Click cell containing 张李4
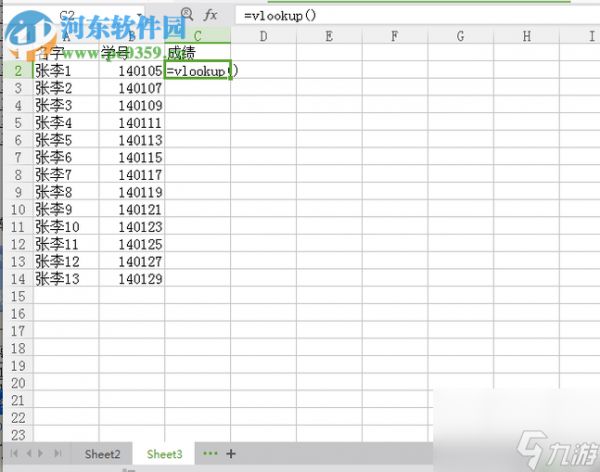Viewport: 600px width, 472px height. tap(66, 123)
